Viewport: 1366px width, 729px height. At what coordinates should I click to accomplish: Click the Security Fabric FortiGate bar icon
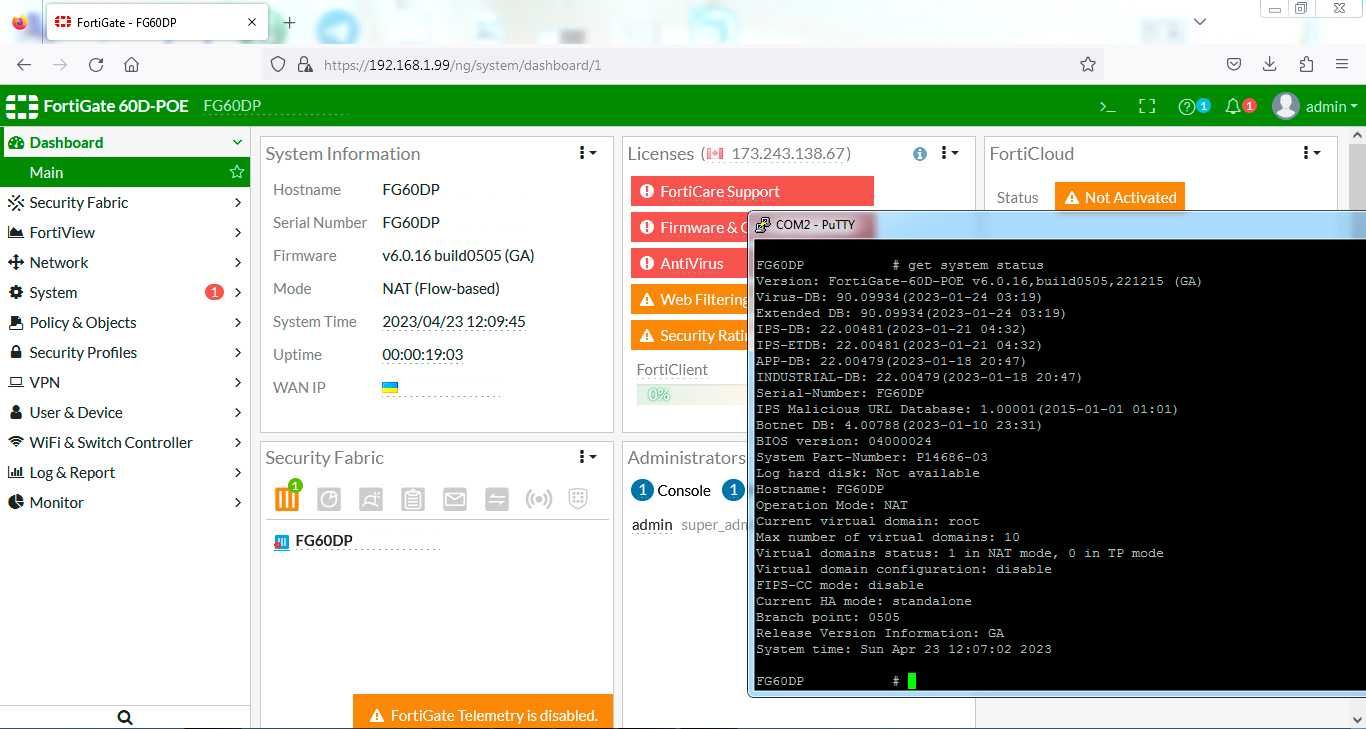point(287,497)
